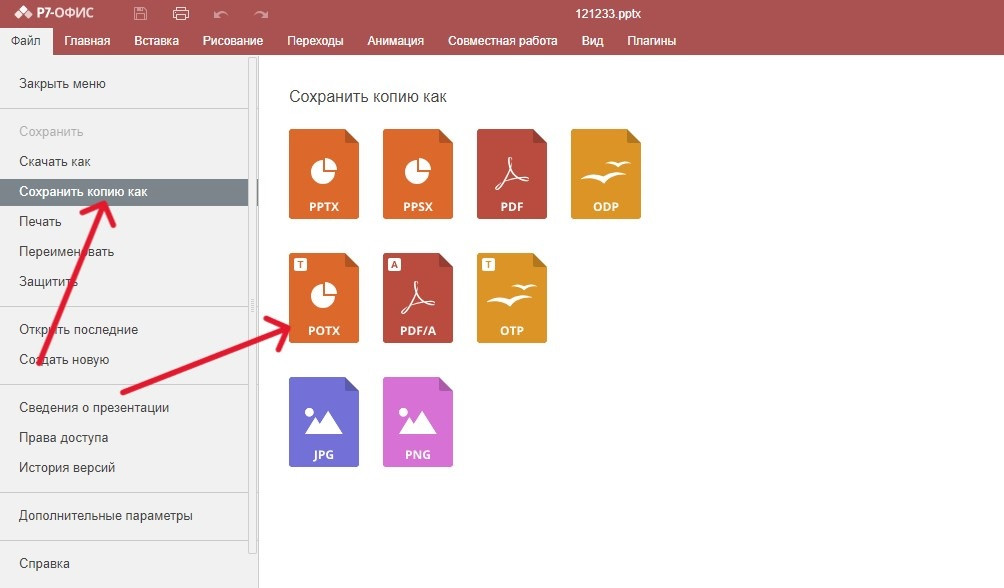This screenshot has height=588, width=1004.
Task: Switch to the Вставка tab
Action: [156, 41]
